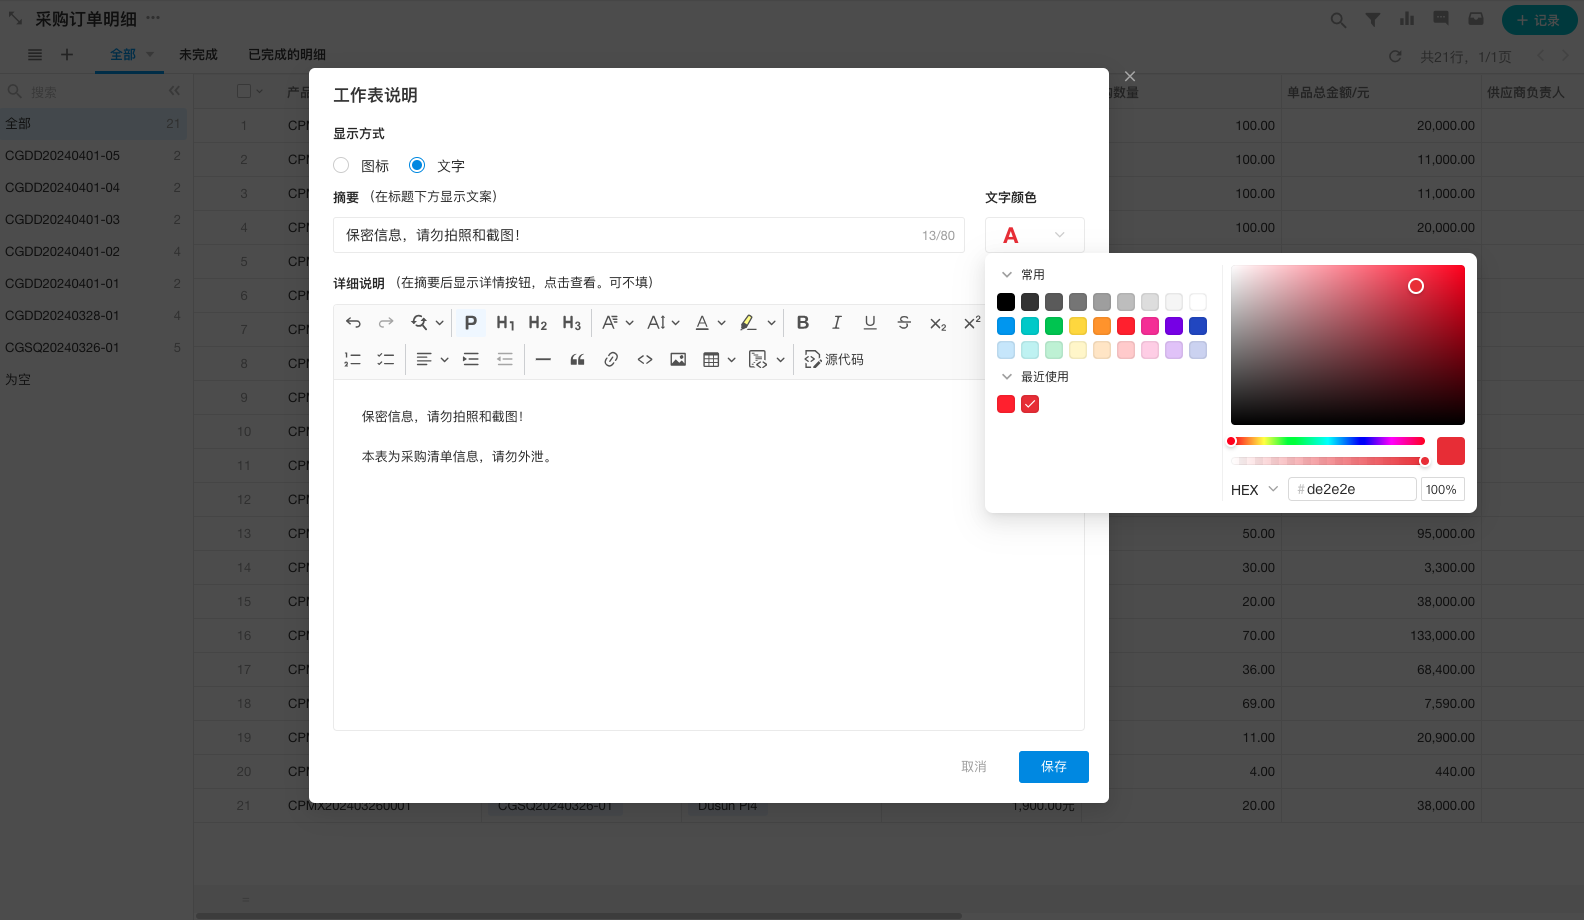Click the opacity slider below the hue bar

[1328, 461]
